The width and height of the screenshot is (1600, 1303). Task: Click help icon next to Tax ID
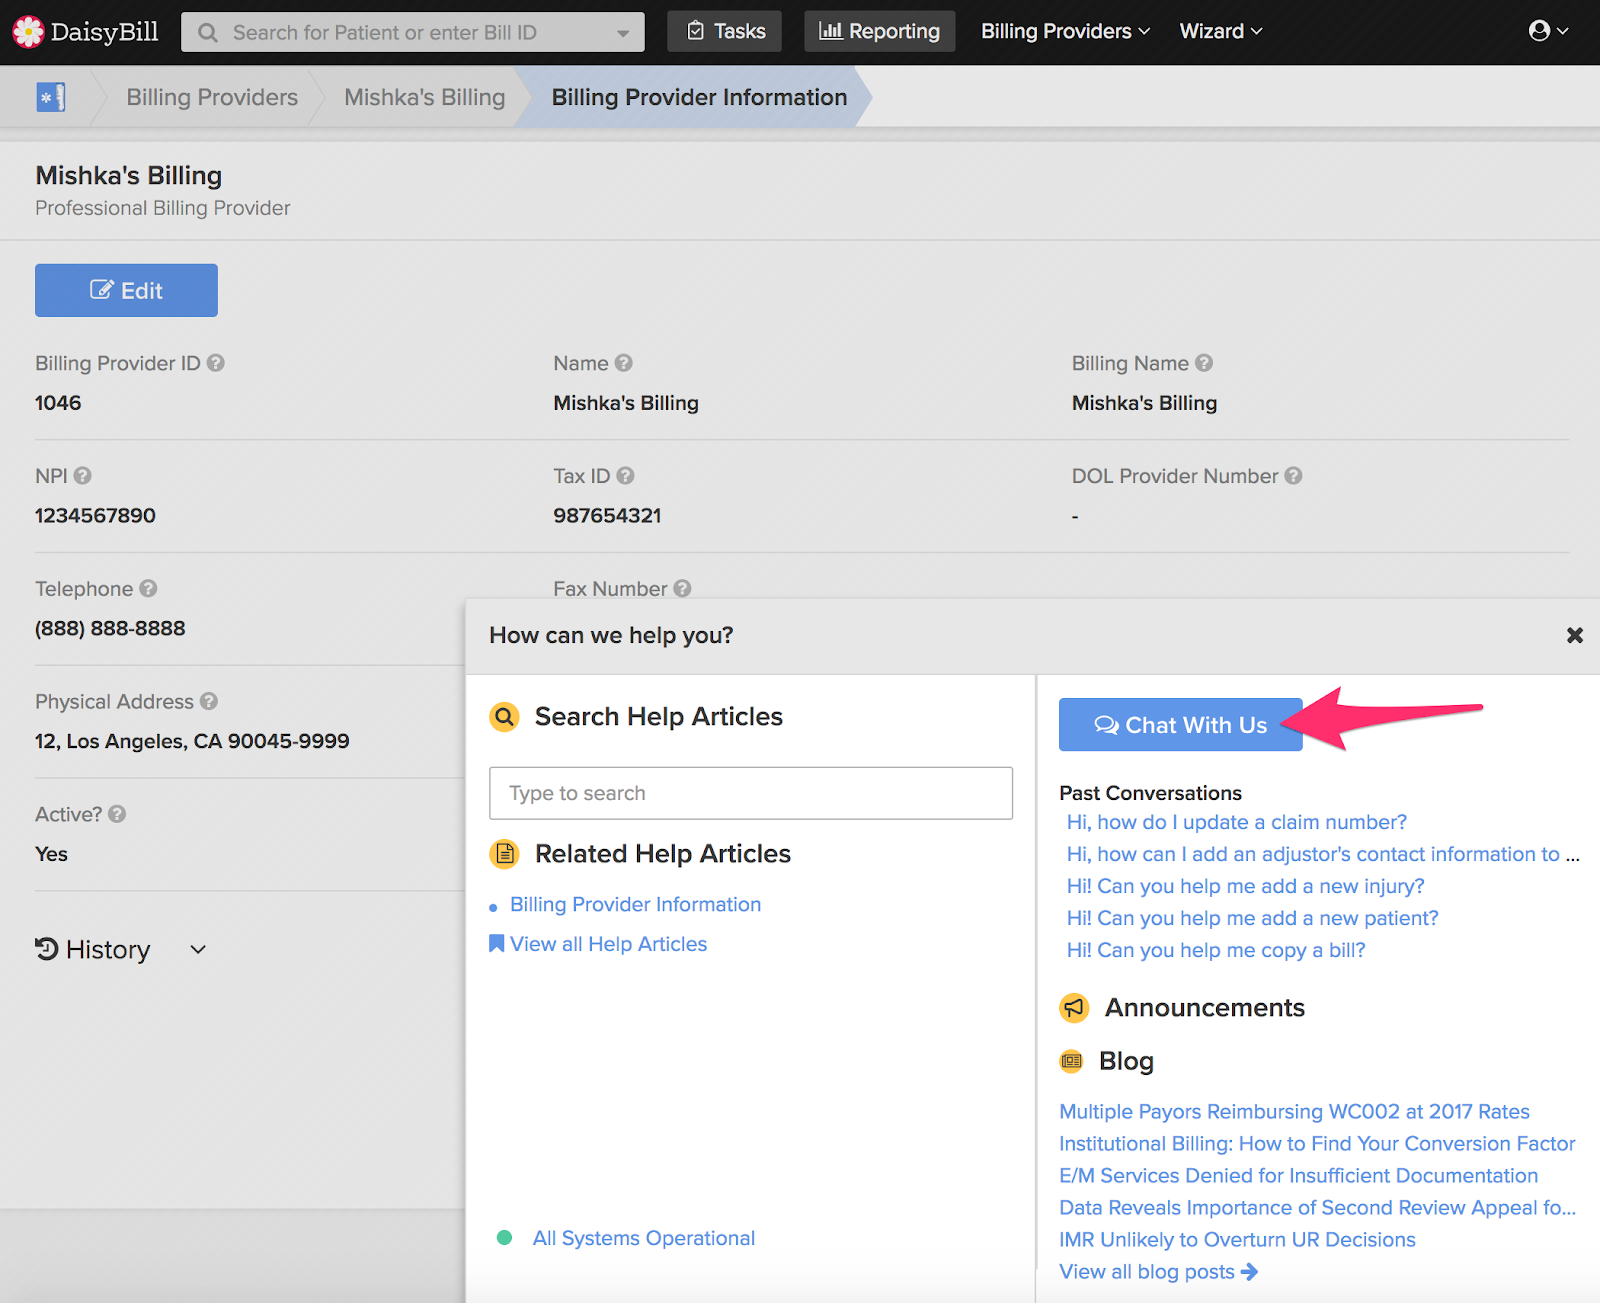click(625, 476)
